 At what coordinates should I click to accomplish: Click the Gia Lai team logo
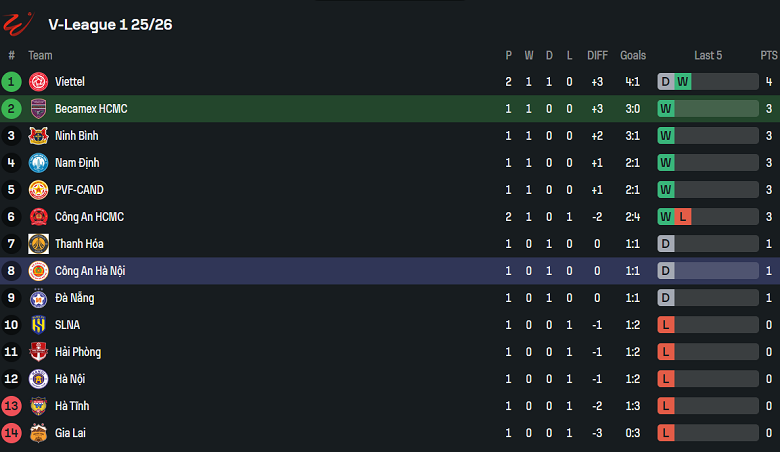[x=39, y=433]
